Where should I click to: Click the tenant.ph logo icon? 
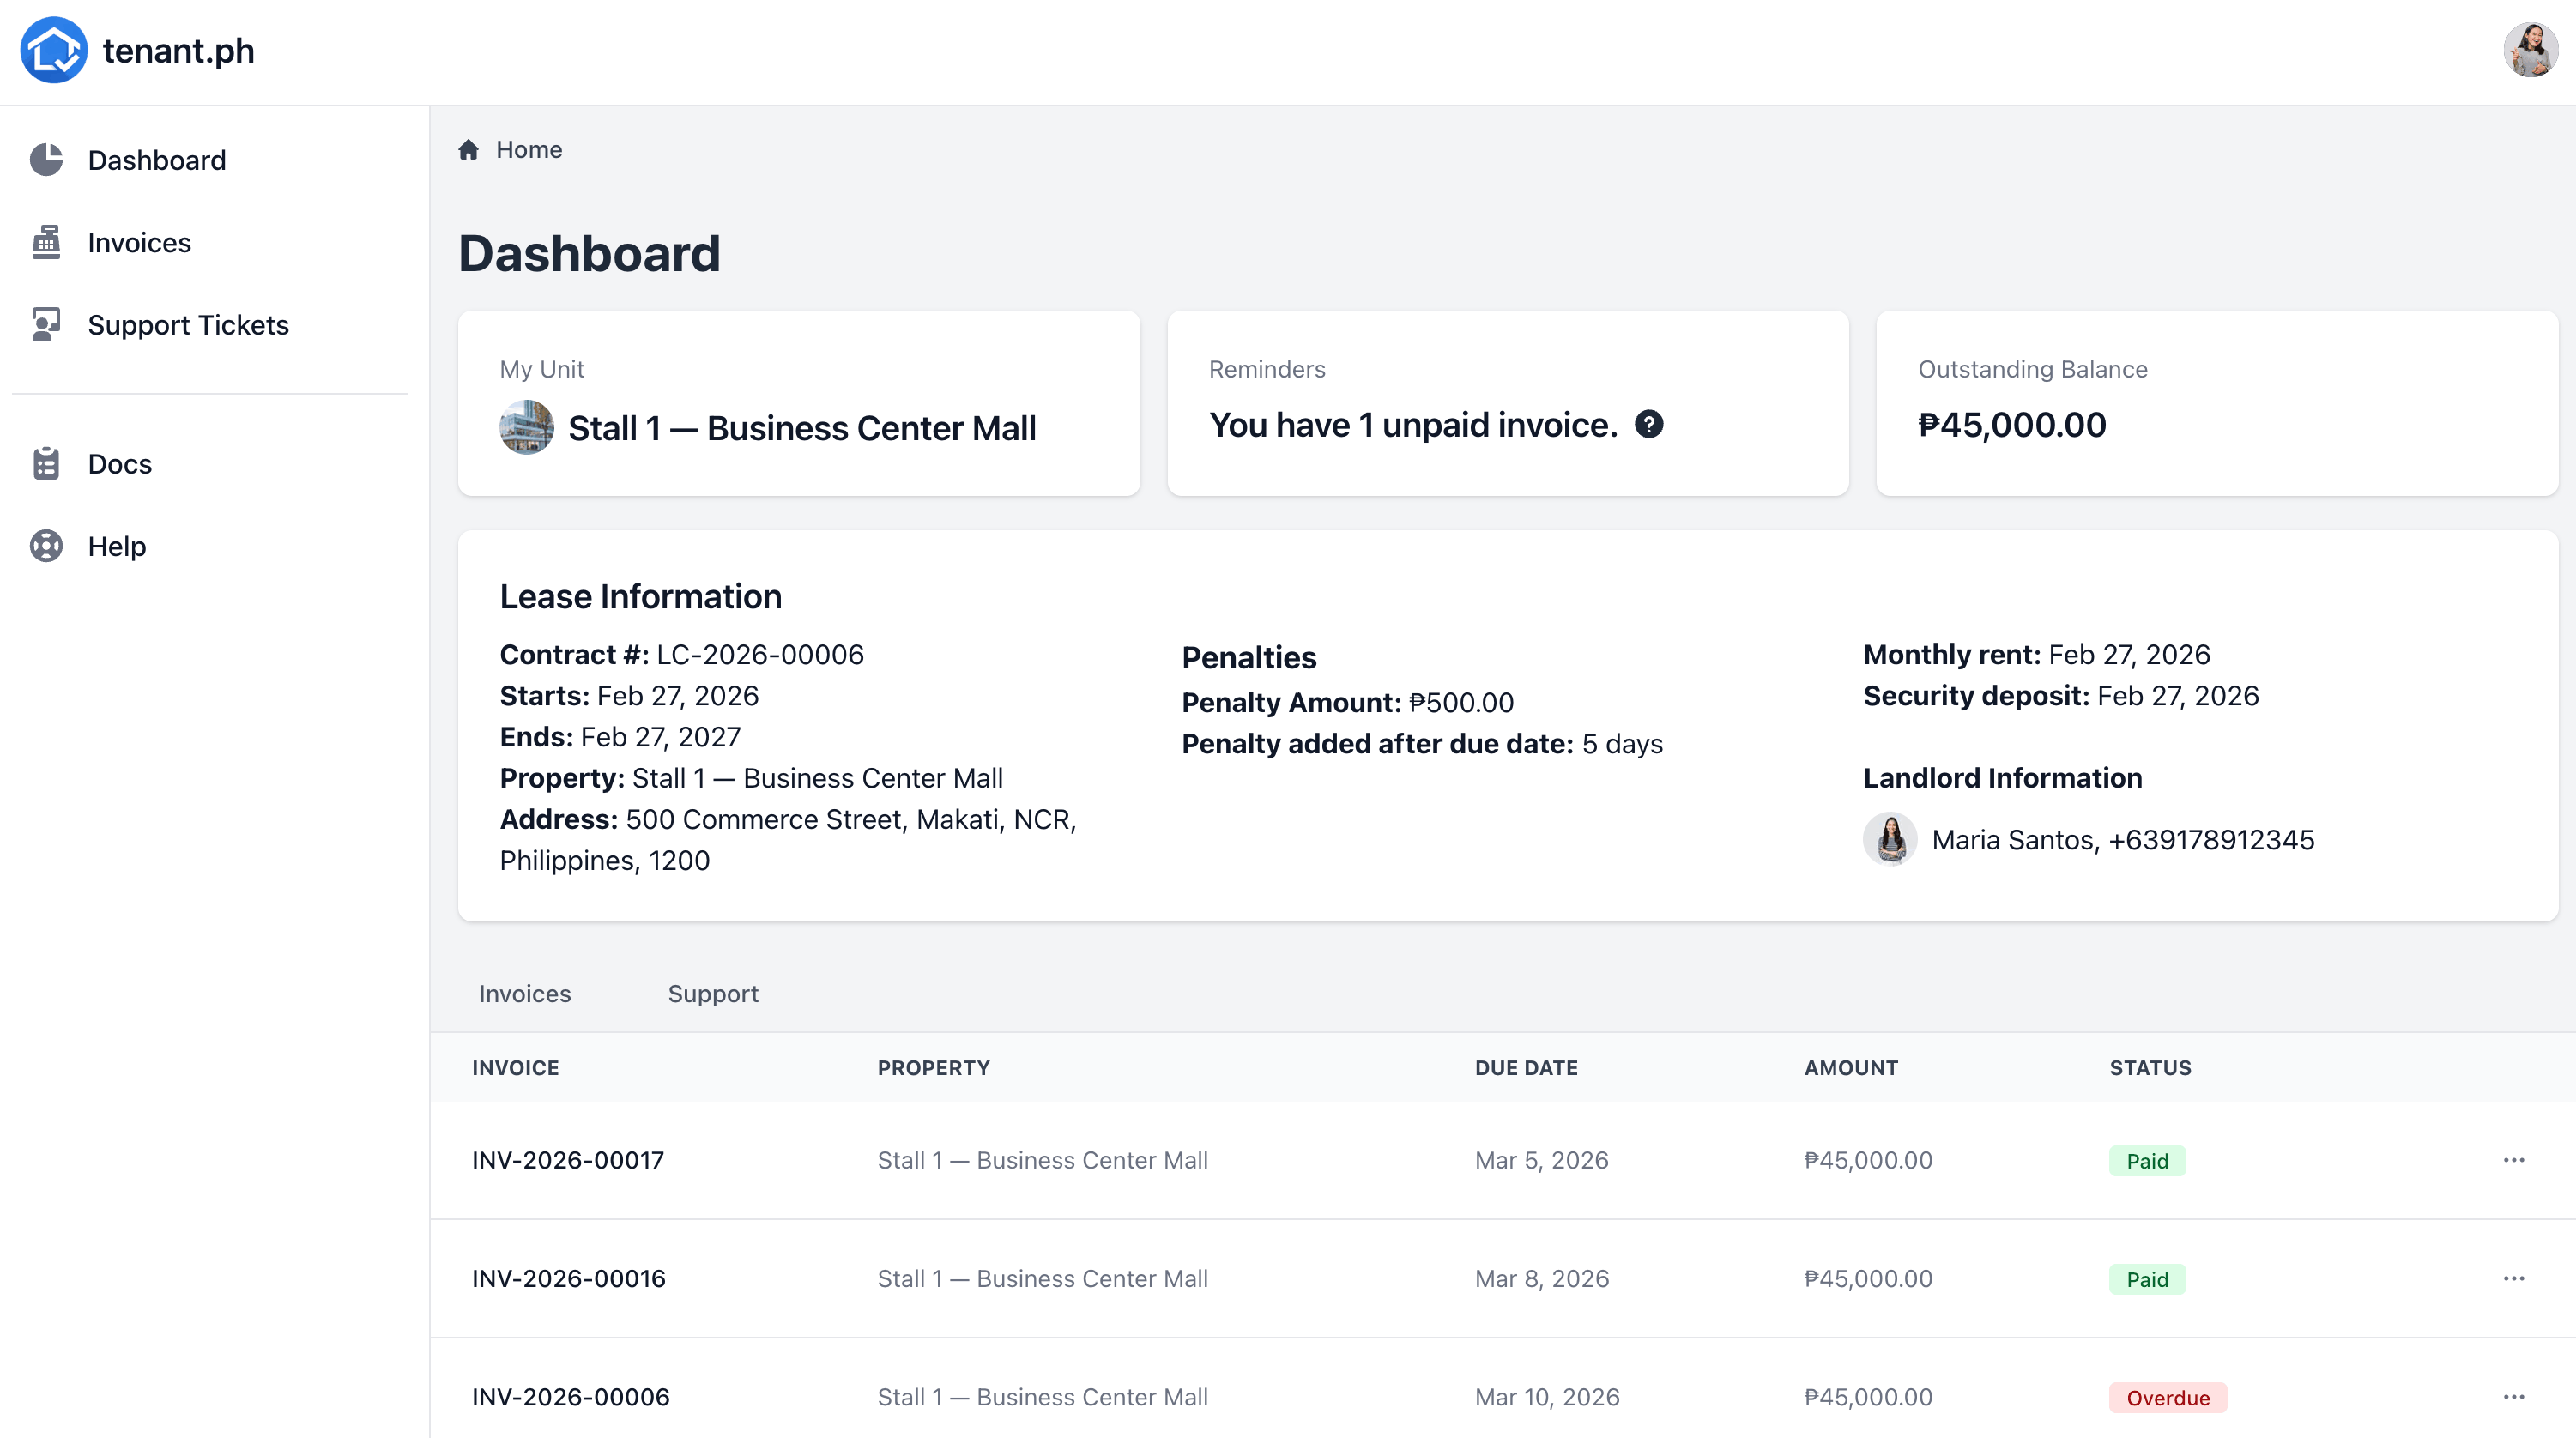[x=54, y=50]
